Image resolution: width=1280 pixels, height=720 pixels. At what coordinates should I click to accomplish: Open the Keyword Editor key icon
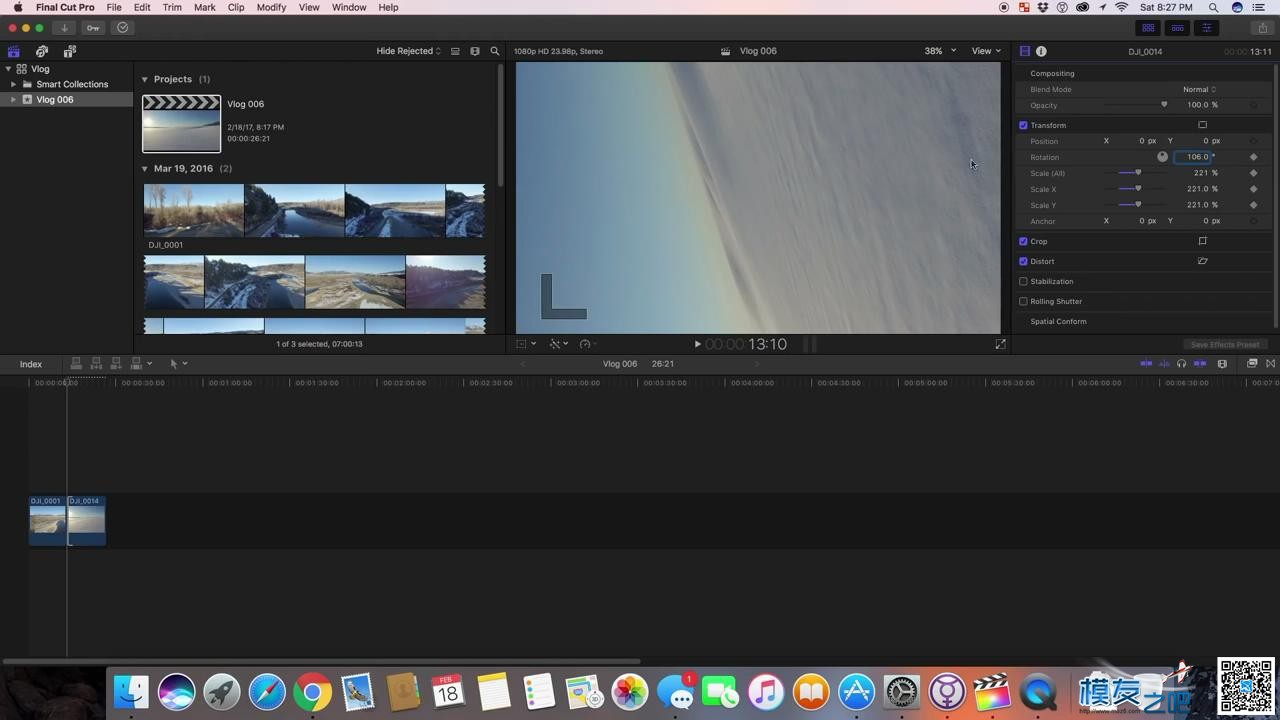coord(93,28)
